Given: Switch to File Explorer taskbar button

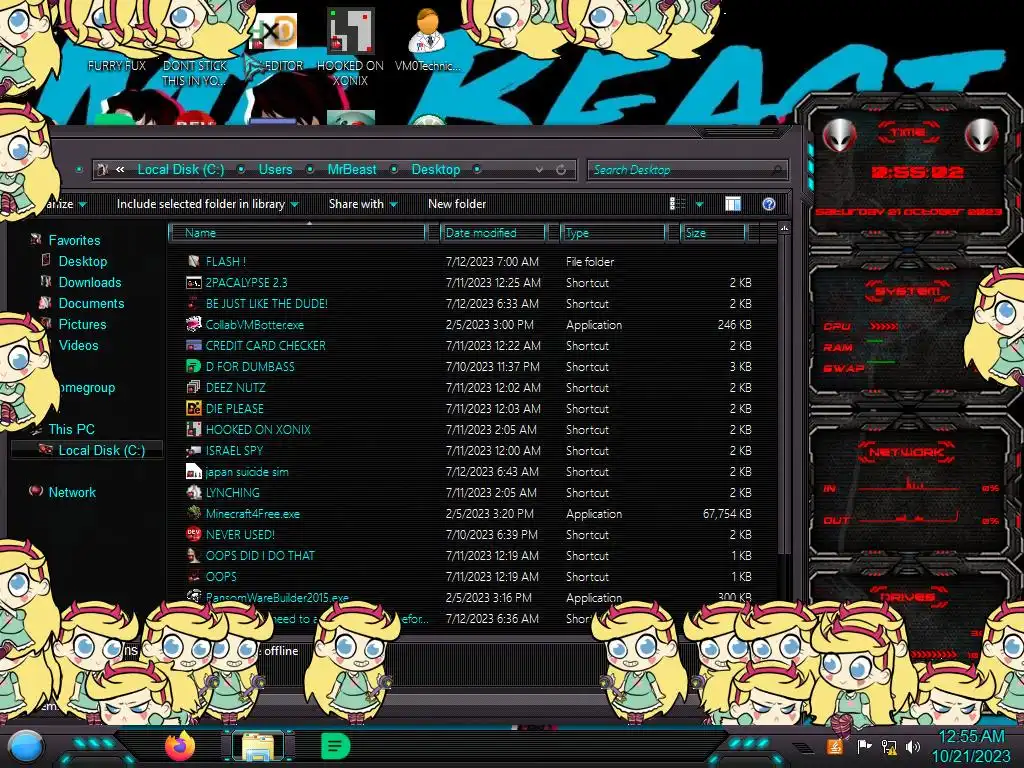Looking at the screenshot, I should click(258, 746).
